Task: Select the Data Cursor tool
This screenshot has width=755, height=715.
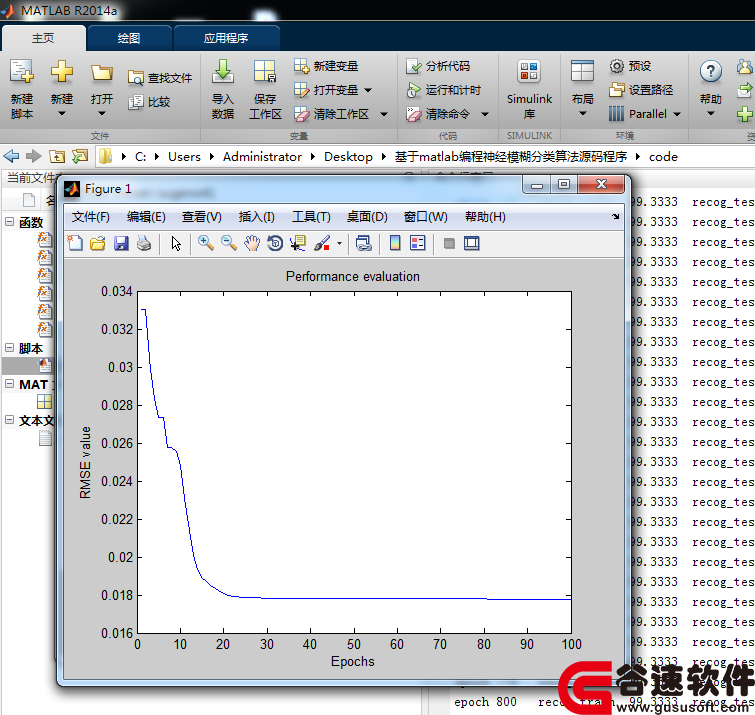Action: (298, 243)
